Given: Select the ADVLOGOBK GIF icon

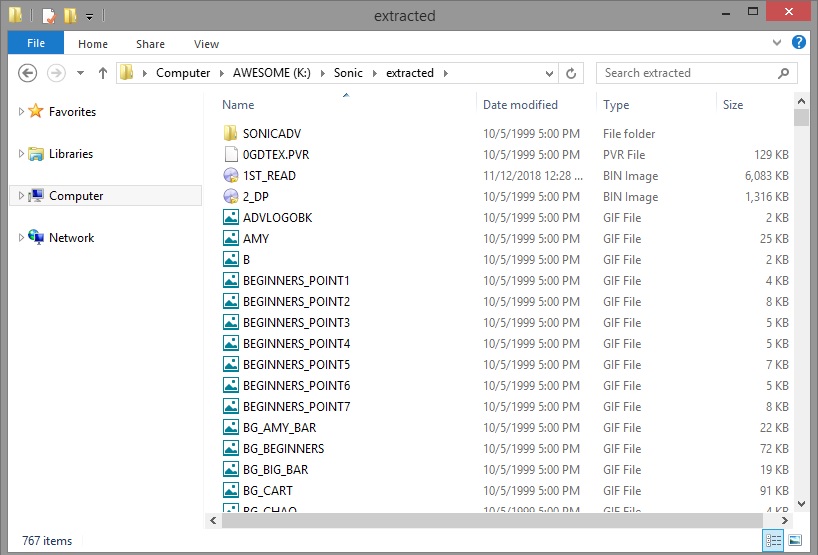Looking at the screenshot, I should 231,217.
